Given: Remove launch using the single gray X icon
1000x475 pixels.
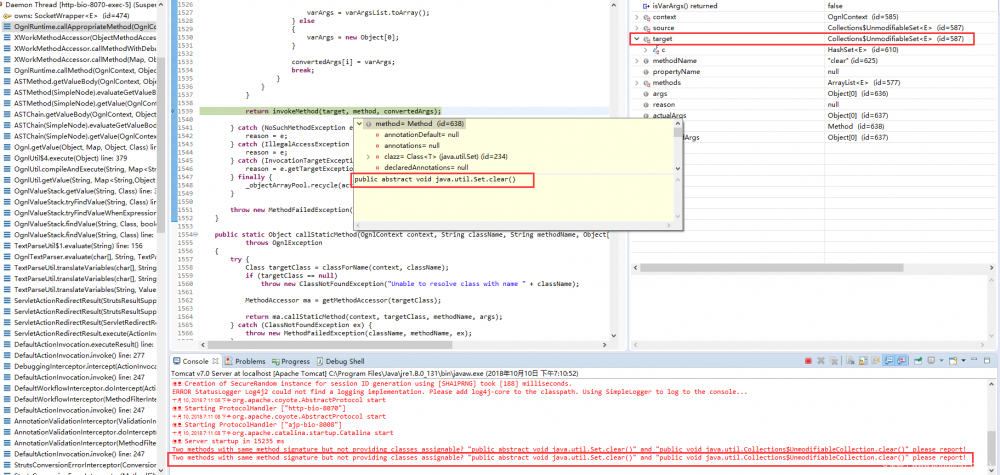Looking at the screenshot, I should [x=821, y=361].
